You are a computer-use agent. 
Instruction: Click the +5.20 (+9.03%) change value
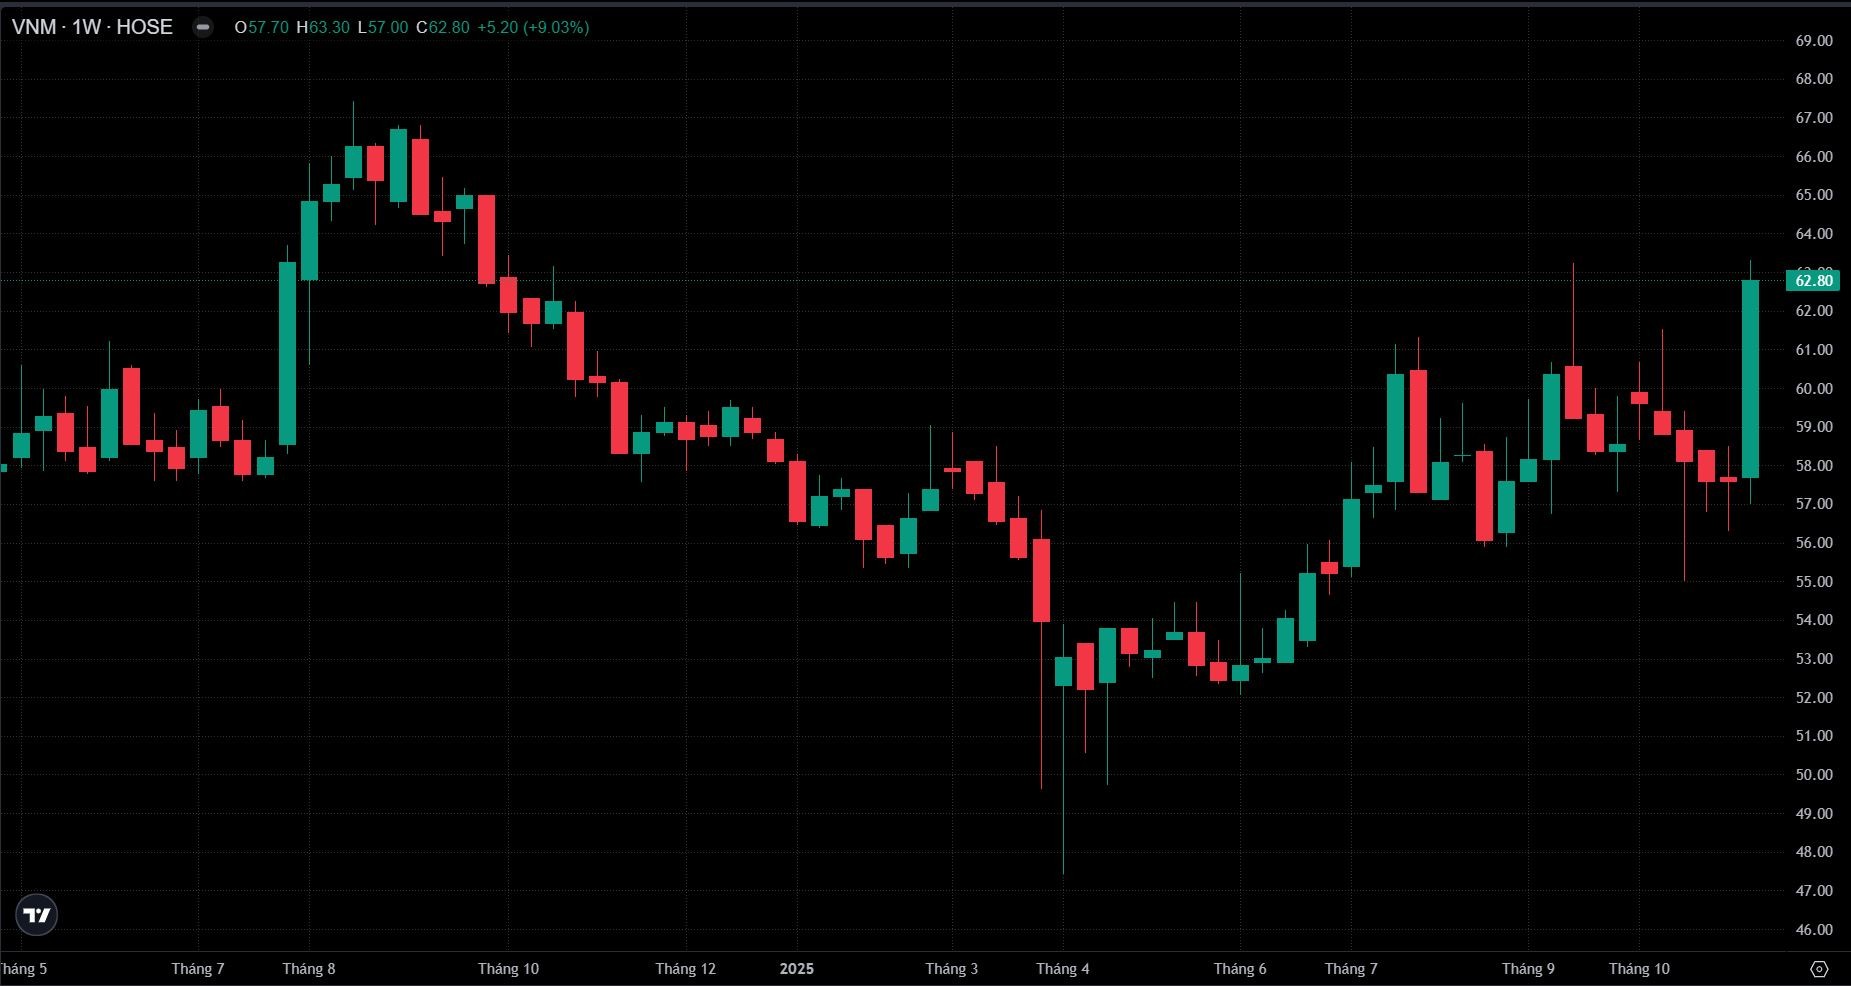tap(533, 27)
